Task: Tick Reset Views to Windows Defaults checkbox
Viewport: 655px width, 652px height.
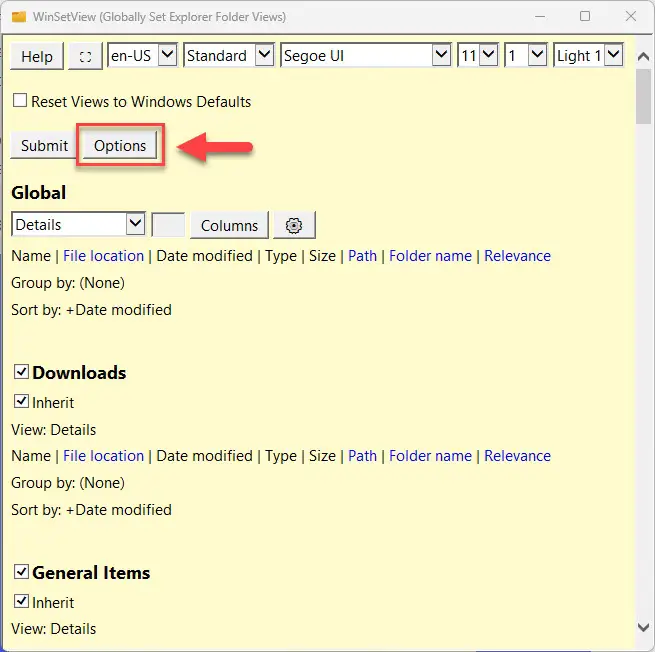Action: coord(20,101)
